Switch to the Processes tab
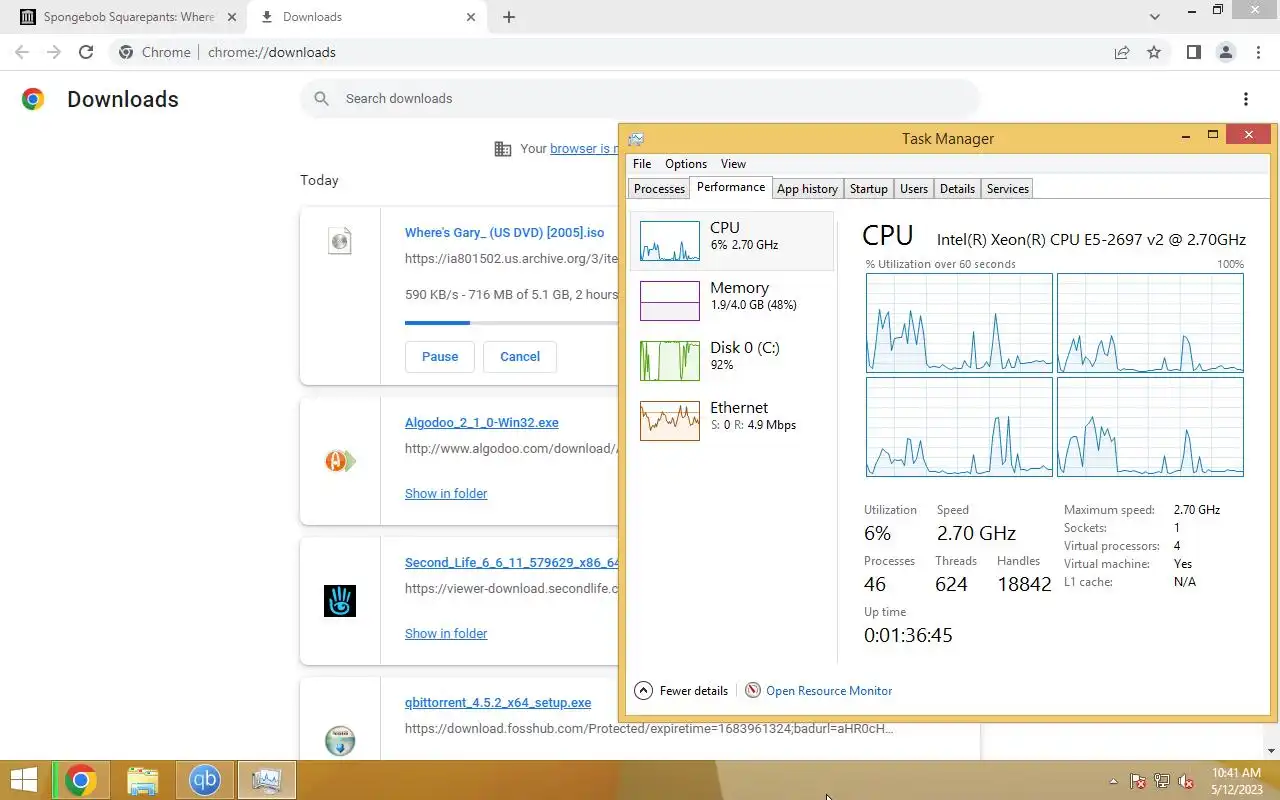The width and height of the screenshot is (1280, 800). coord(659,189)
